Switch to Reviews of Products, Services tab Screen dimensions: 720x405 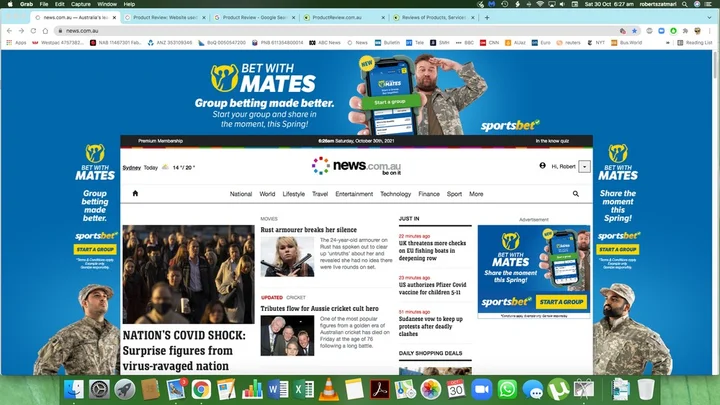pyautogui.click(x=433, y=17)
